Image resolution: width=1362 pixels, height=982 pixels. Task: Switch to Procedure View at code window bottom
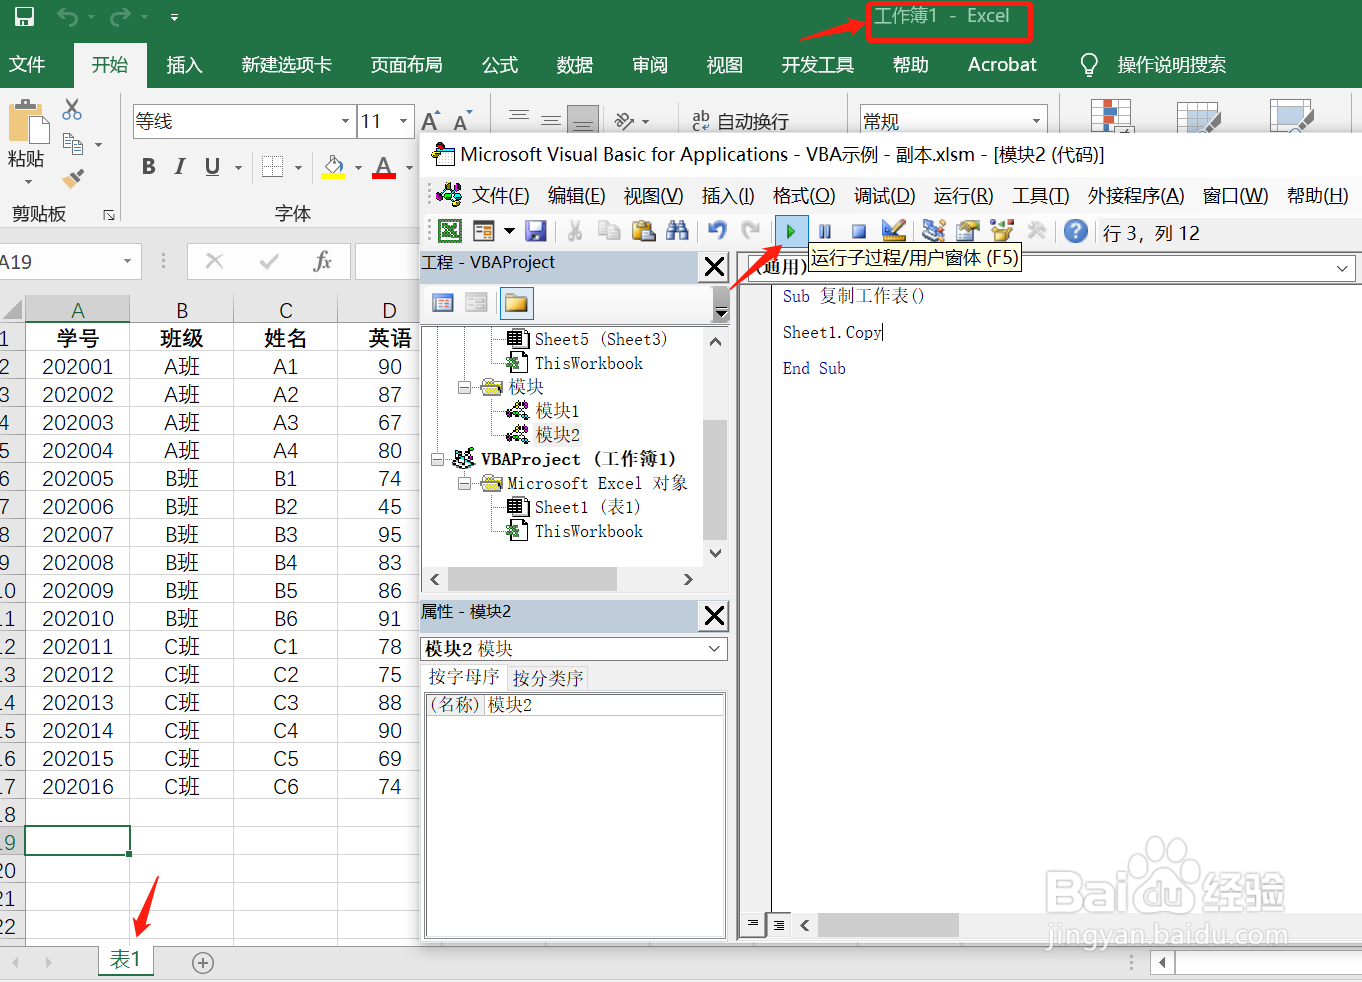[x=754, y=925]
